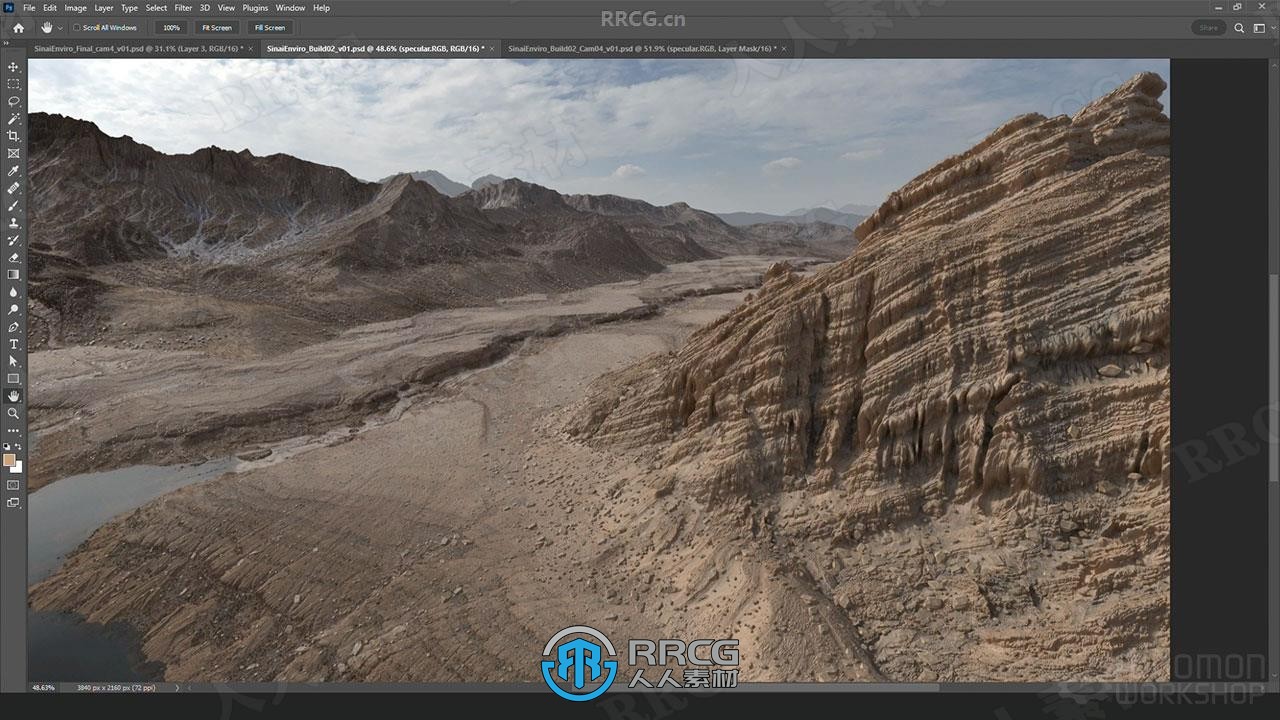1280x720 pixels.
Task: Select the Horizontal Type tool
Action: point(13,344)
